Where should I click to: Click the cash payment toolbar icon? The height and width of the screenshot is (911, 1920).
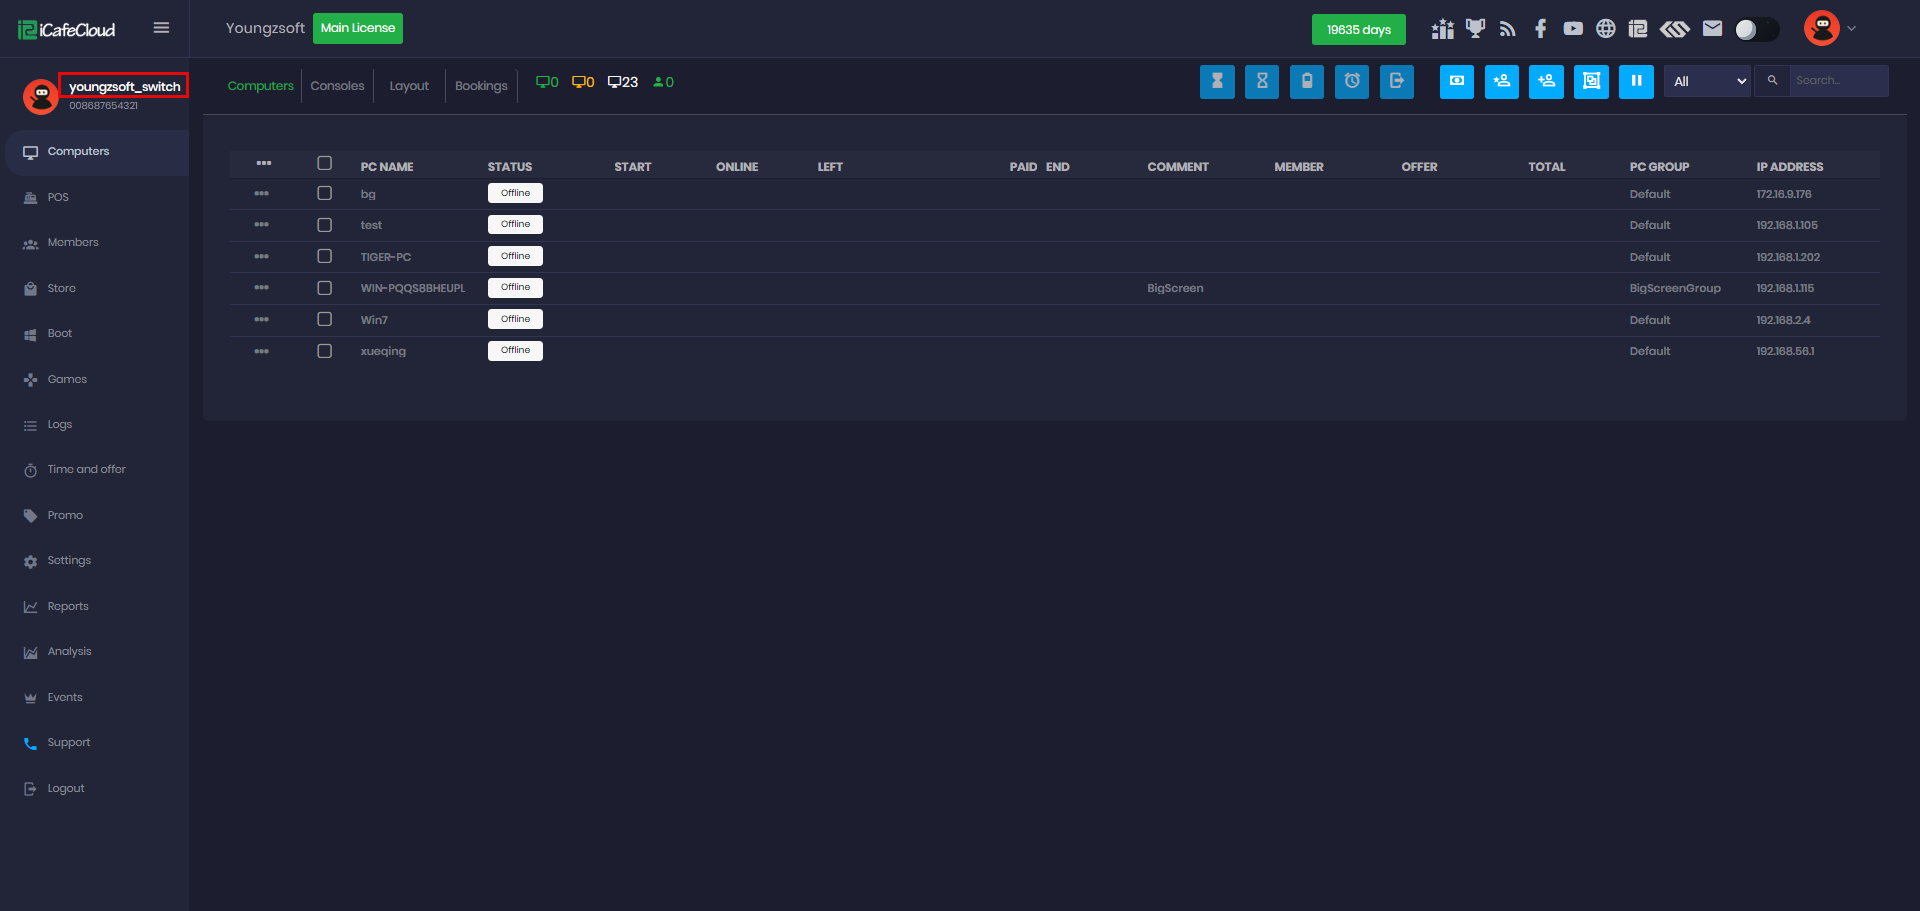(x=1456, y=82)
